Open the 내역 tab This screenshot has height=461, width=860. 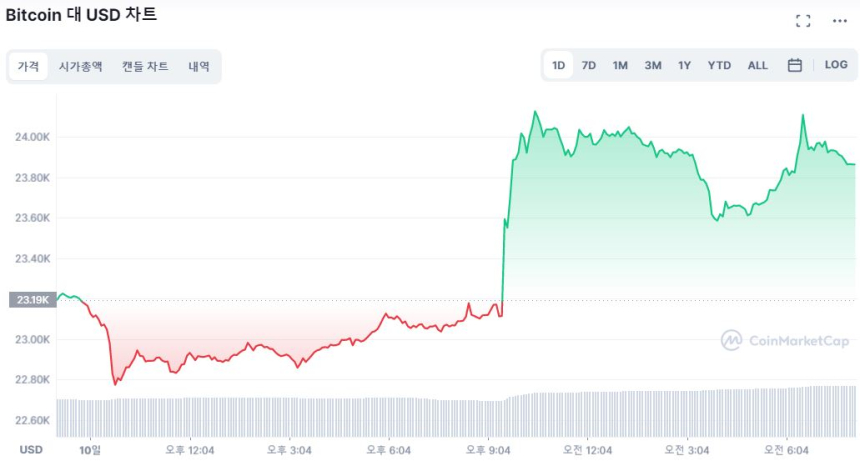tap(199, 67)
